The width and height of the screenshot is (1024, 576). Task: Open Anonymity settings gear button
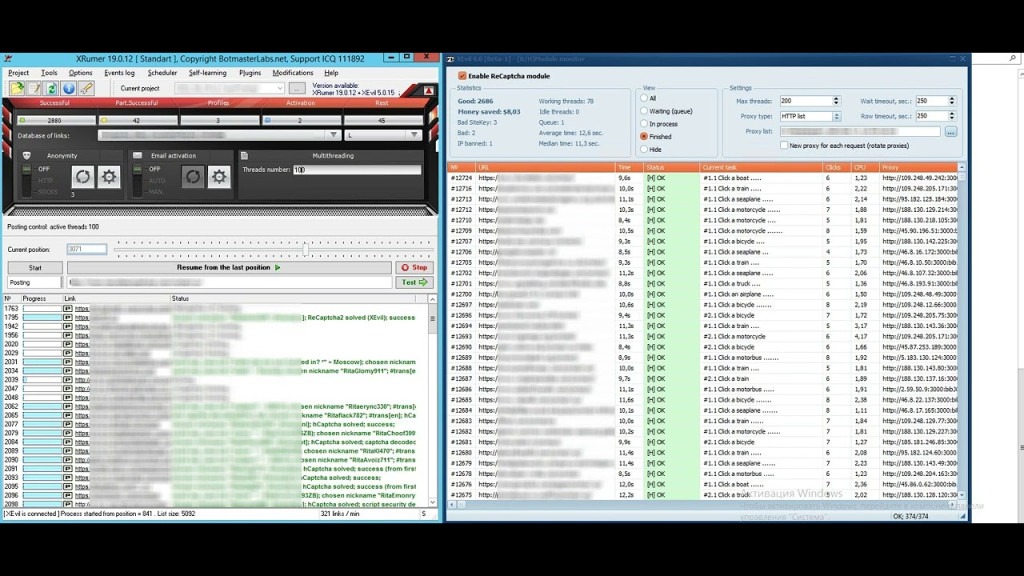click(109, 176)
